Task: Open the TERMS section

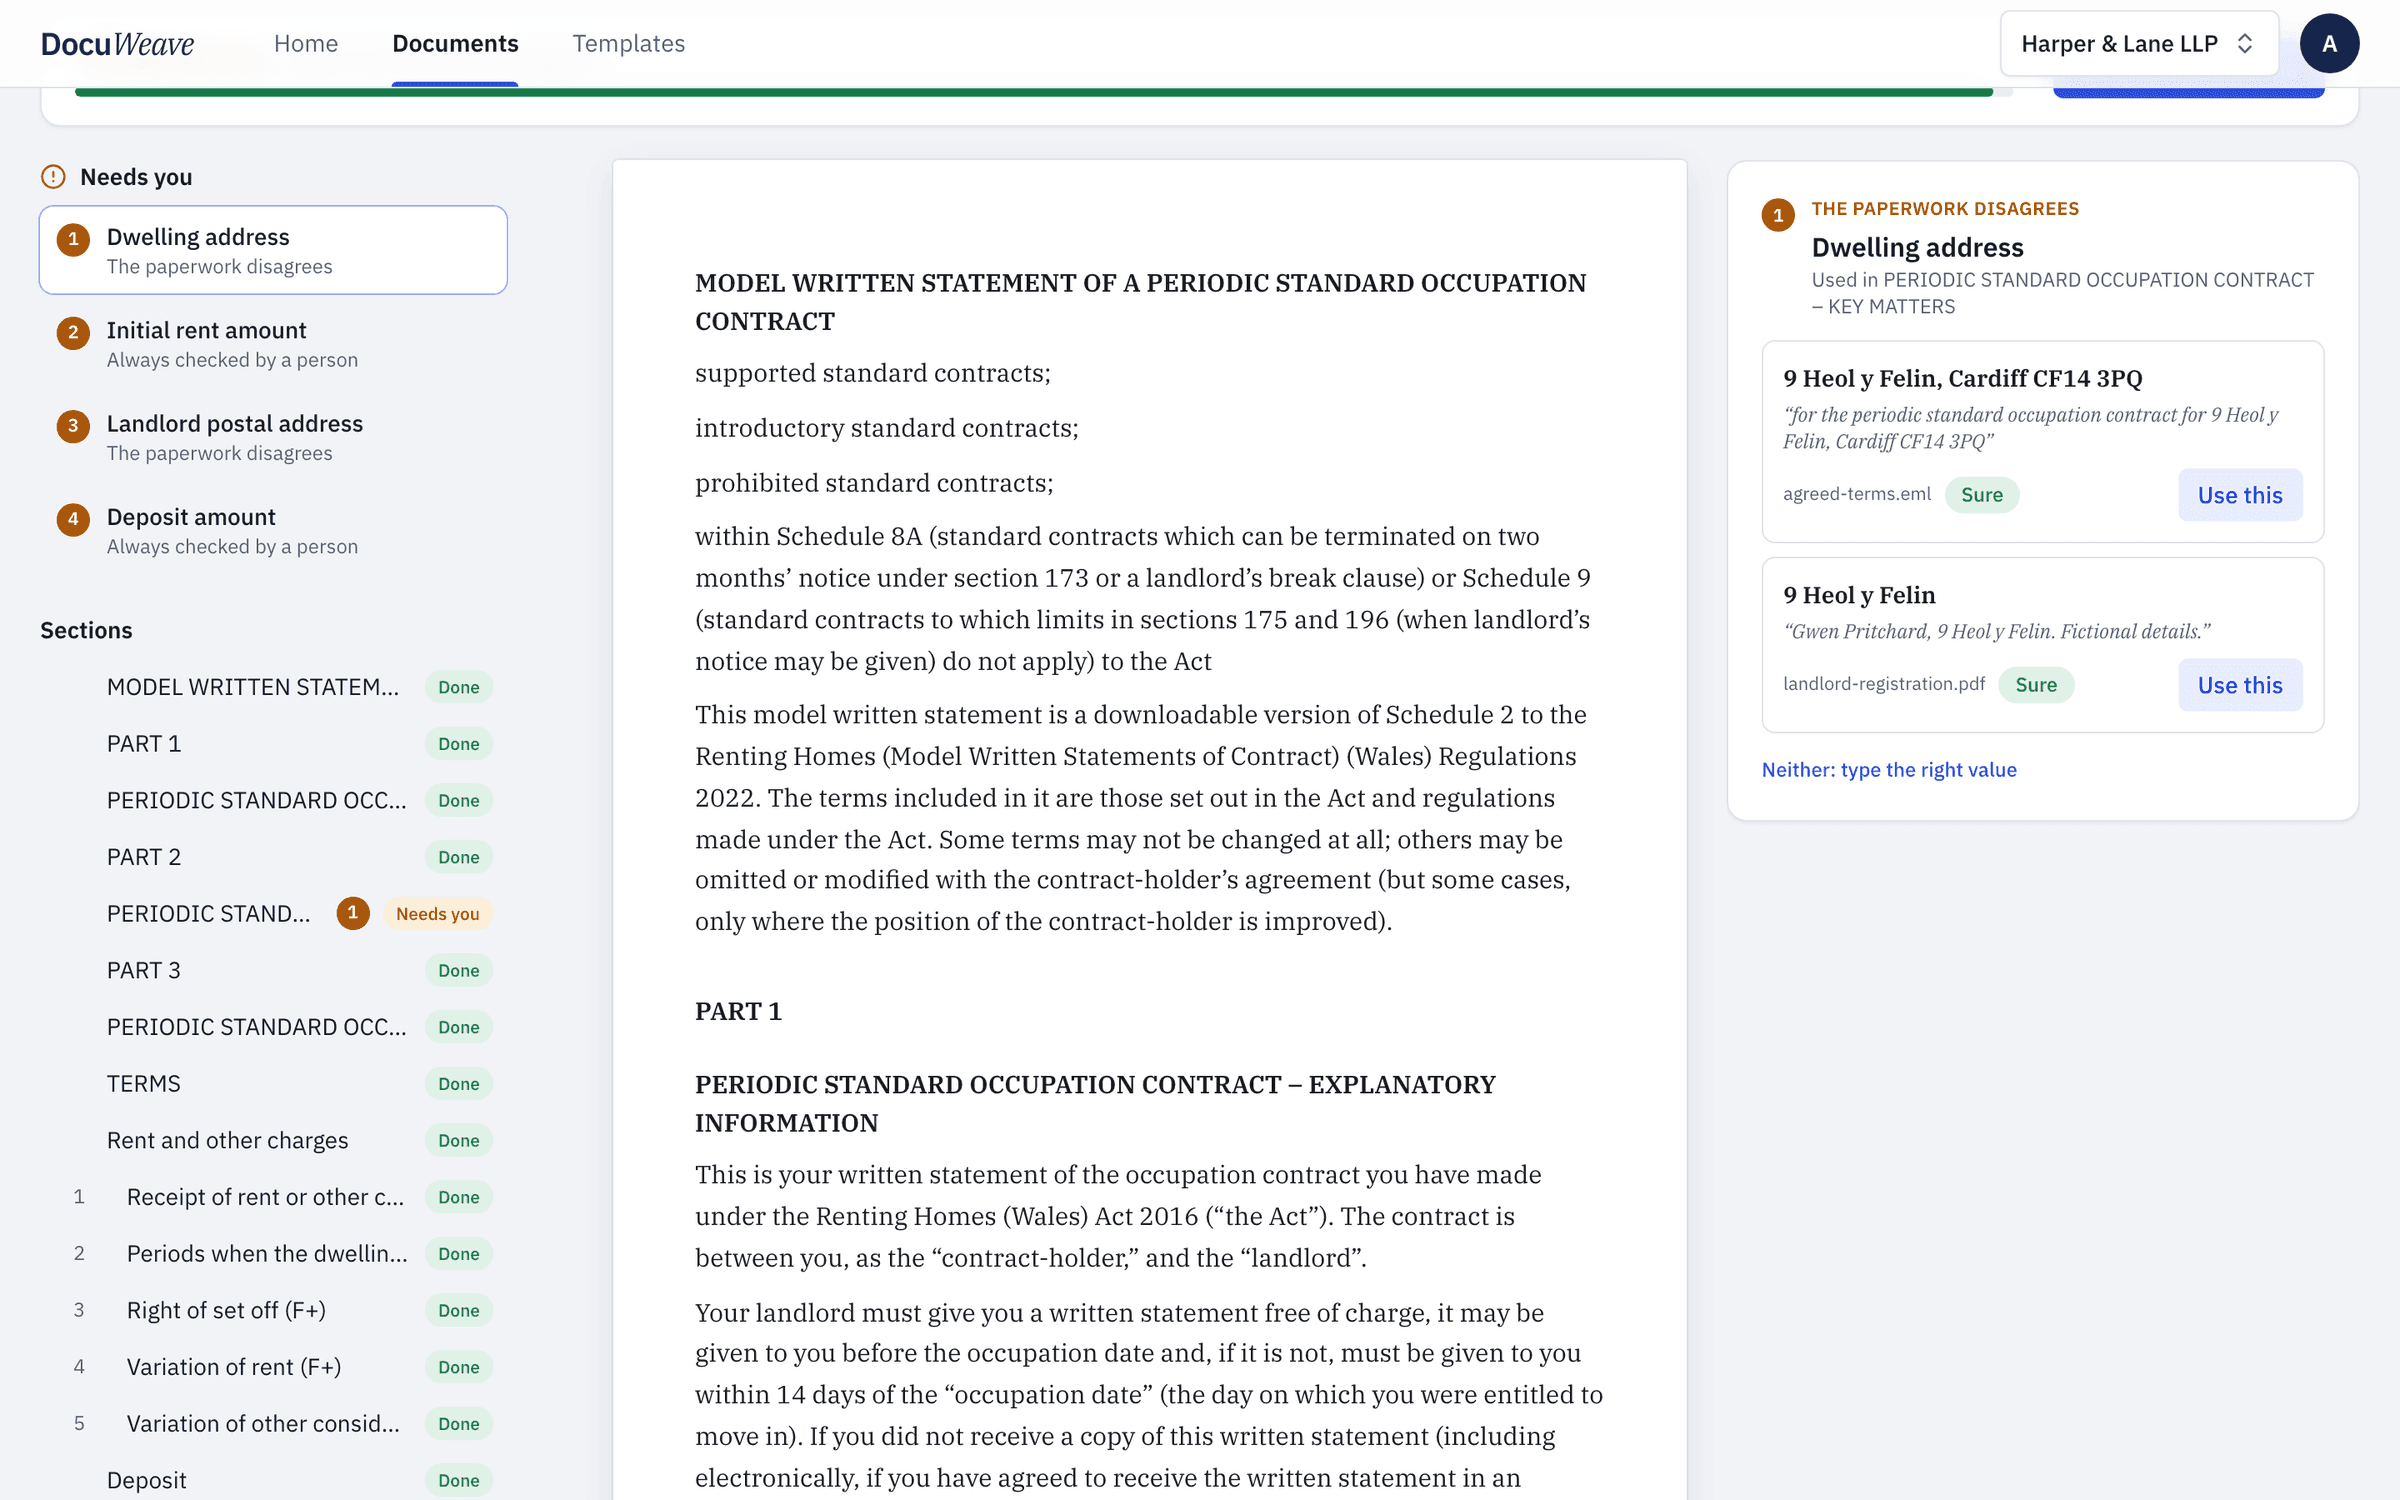Action: 273,1083
